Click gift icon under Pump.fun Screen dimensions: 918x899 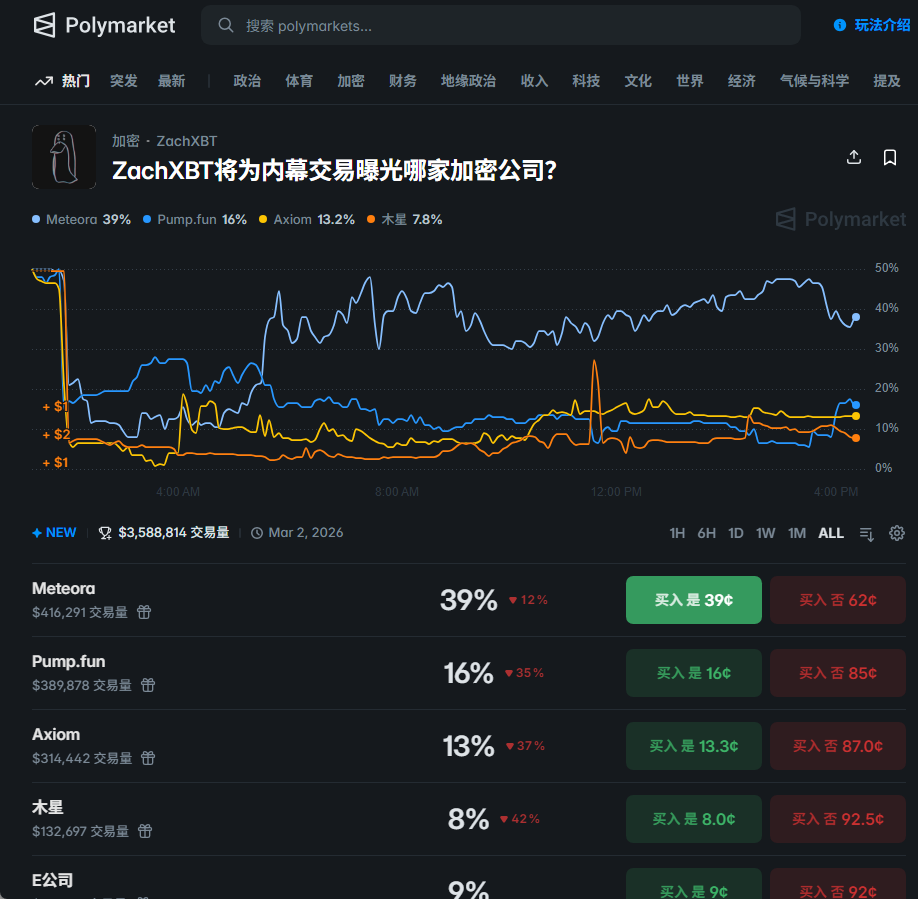click(x=148, y=685)
